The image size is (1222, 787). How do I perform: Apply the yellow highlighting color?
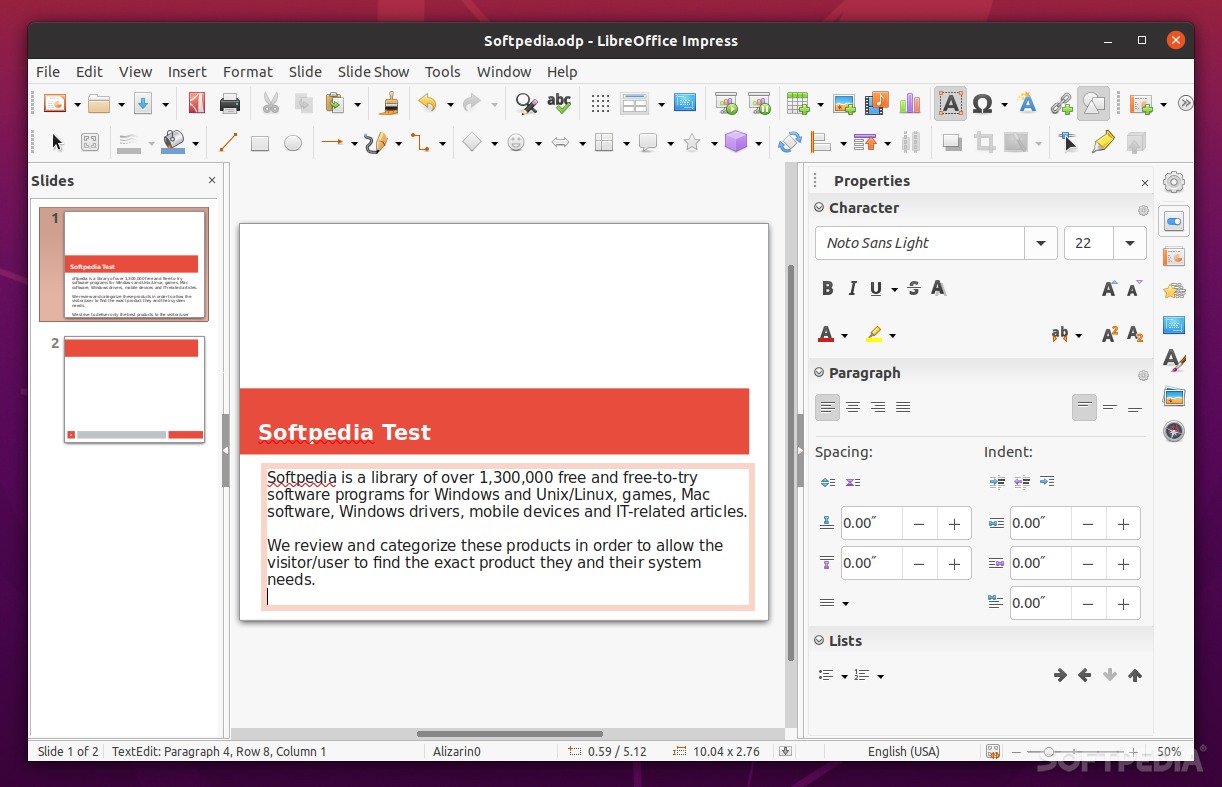[874, 334]
